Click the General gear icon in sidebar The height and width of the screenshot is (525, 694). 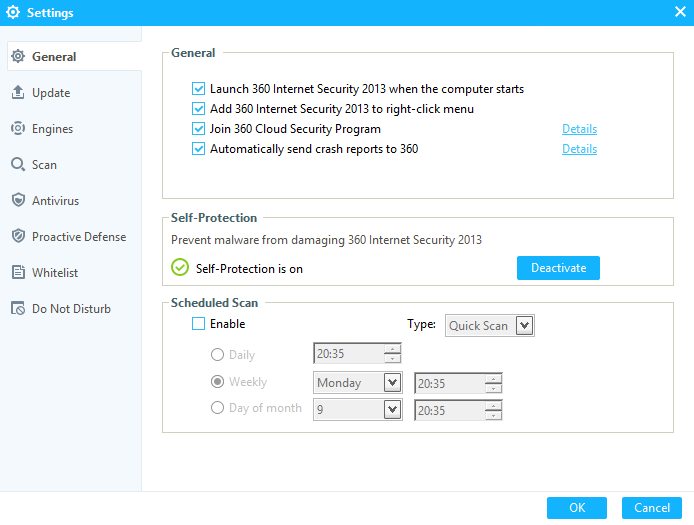[18, 56]
